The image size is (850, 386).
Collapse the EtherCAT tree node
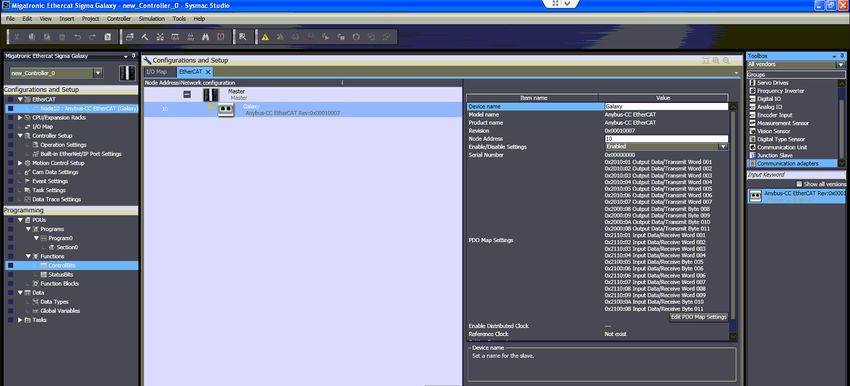click(x=20, y=100)
